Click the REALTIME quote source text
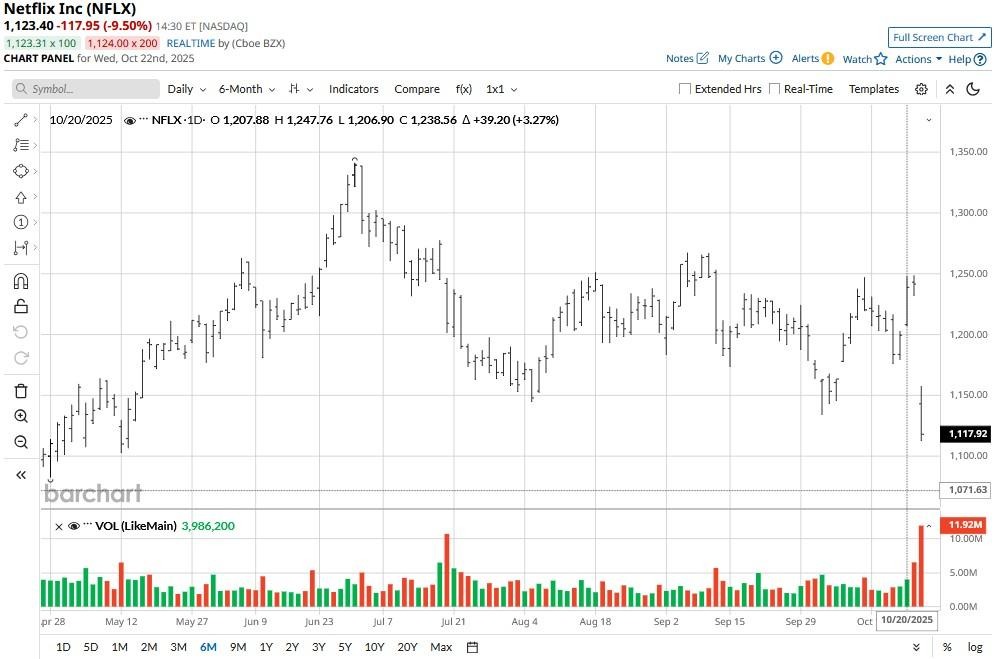Screen dimensions: 994x659 point(190,43)
